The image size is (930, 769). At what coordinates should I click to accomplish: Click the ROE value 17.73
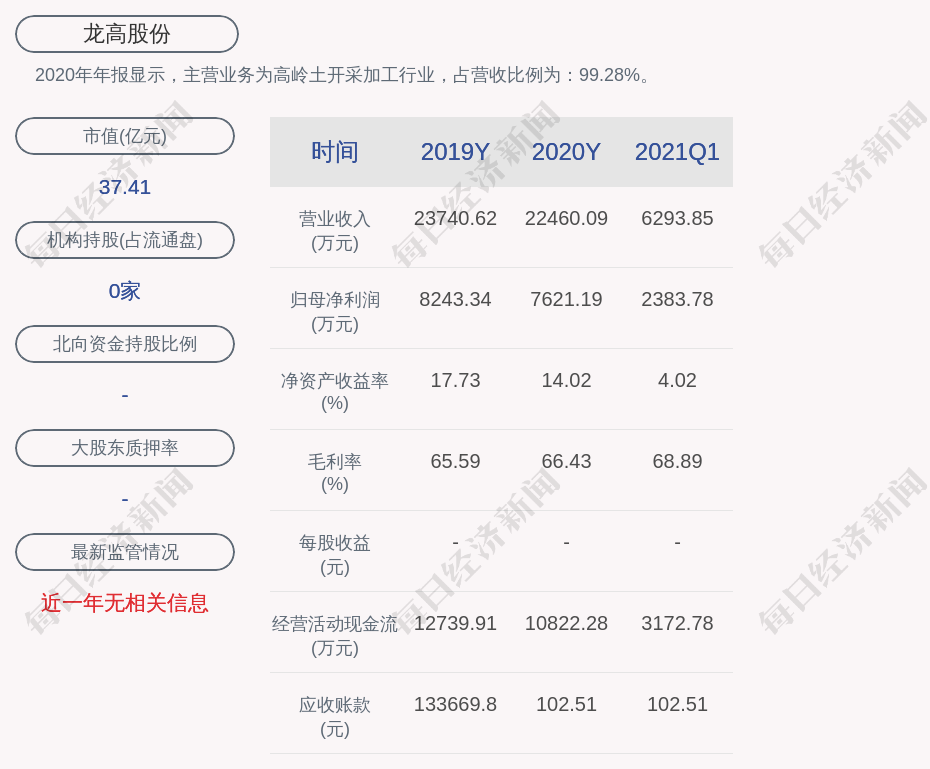455,380
